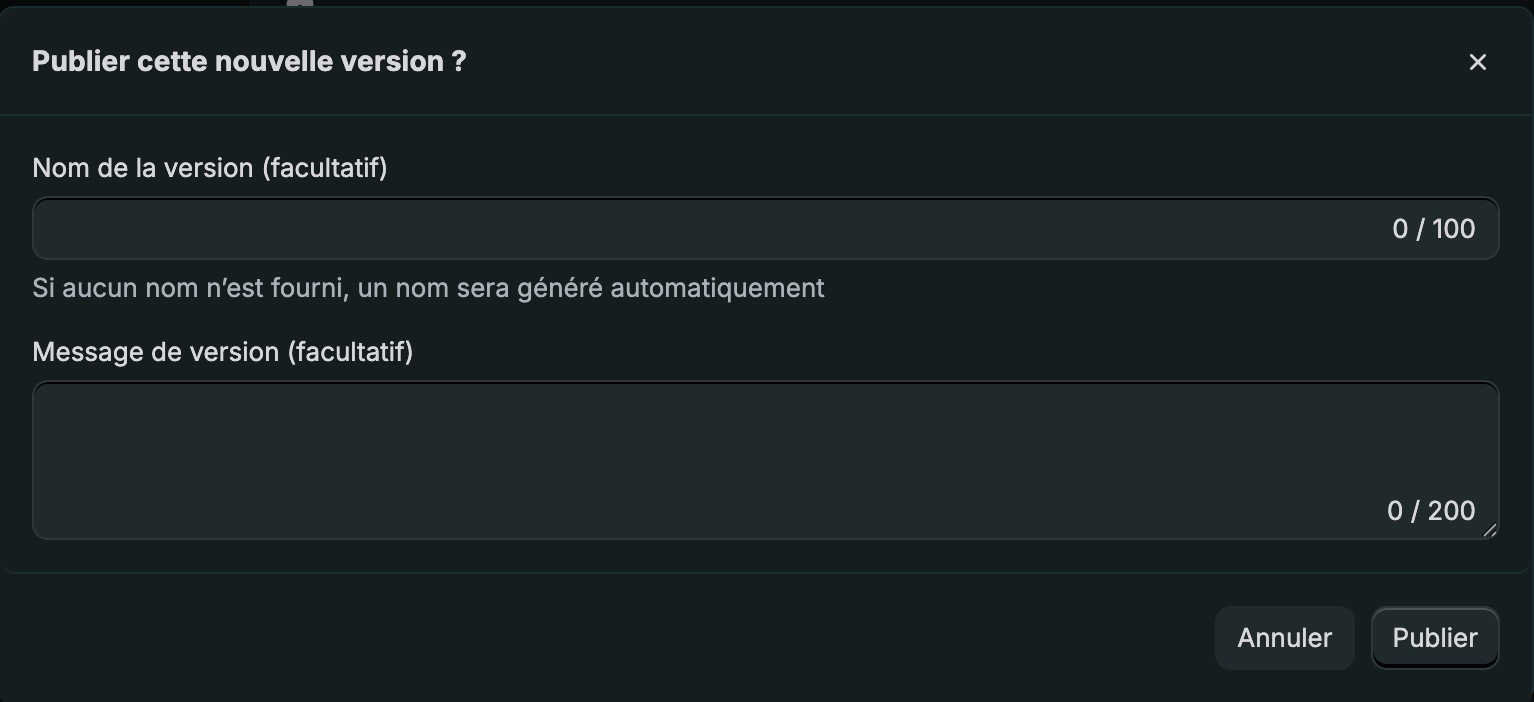The image size is (1534, 702).
Task: Select the 100-character limit name field
Action: click(x=700, y=229)
